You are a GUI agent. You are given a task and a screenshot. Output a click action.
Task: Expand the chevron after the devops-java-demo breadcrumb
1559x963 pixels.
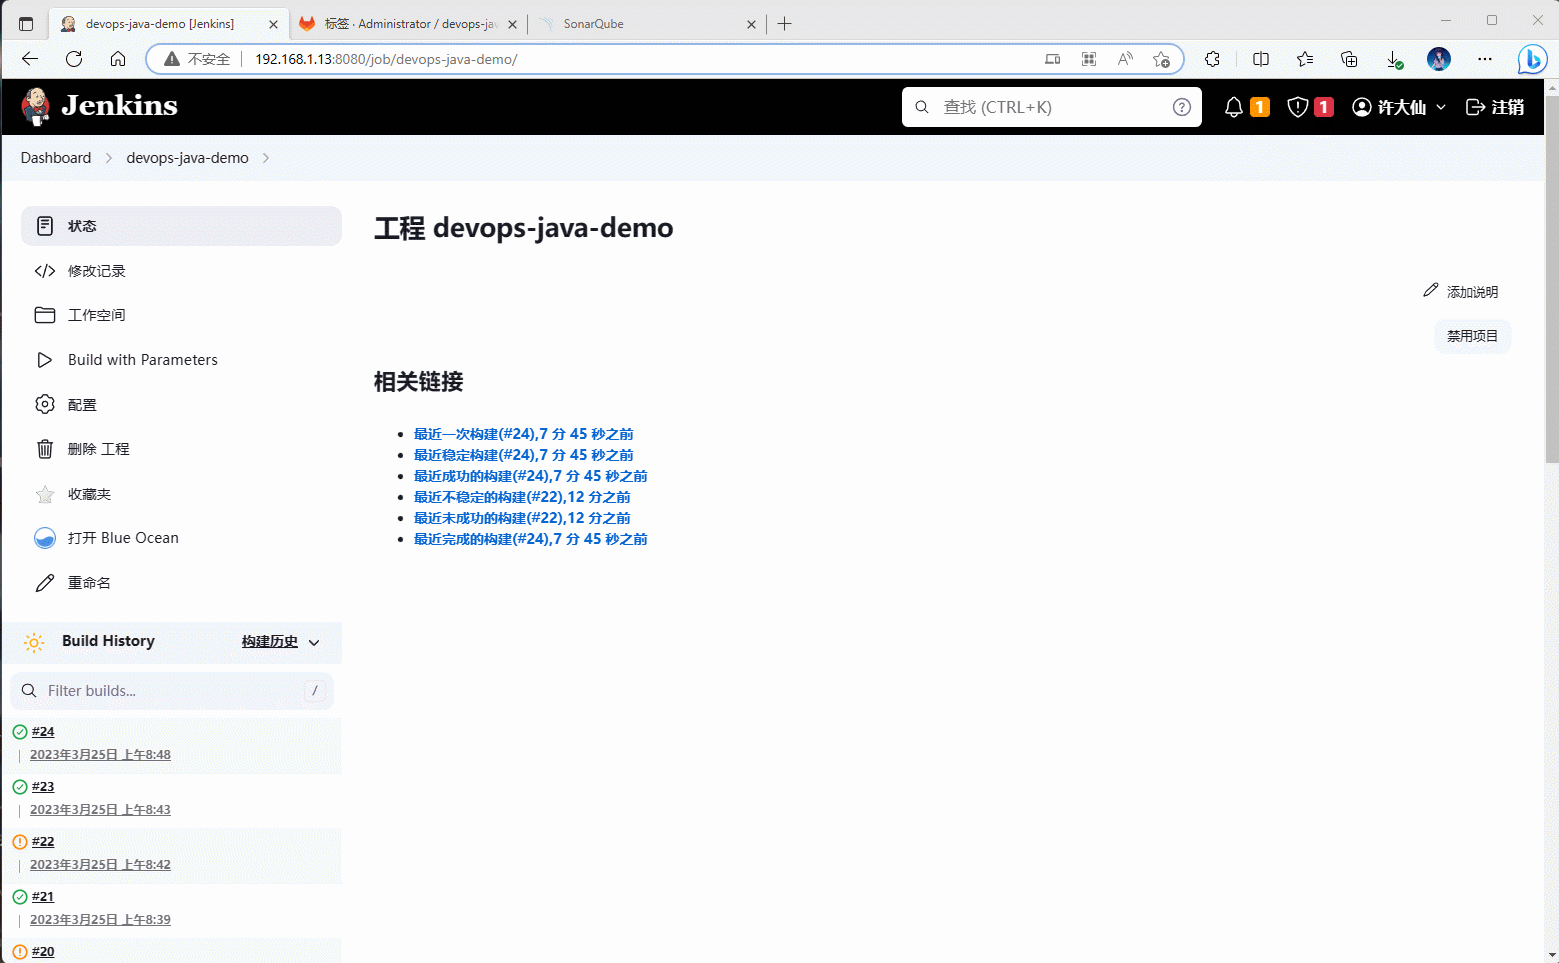click(x=266, y=158)
